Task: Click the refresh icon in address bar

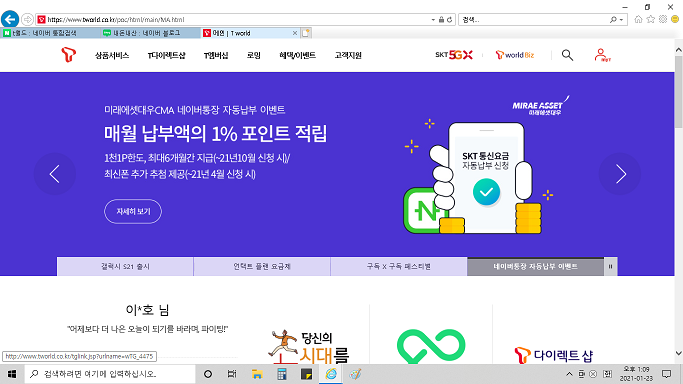Action: tap(450, 20)
